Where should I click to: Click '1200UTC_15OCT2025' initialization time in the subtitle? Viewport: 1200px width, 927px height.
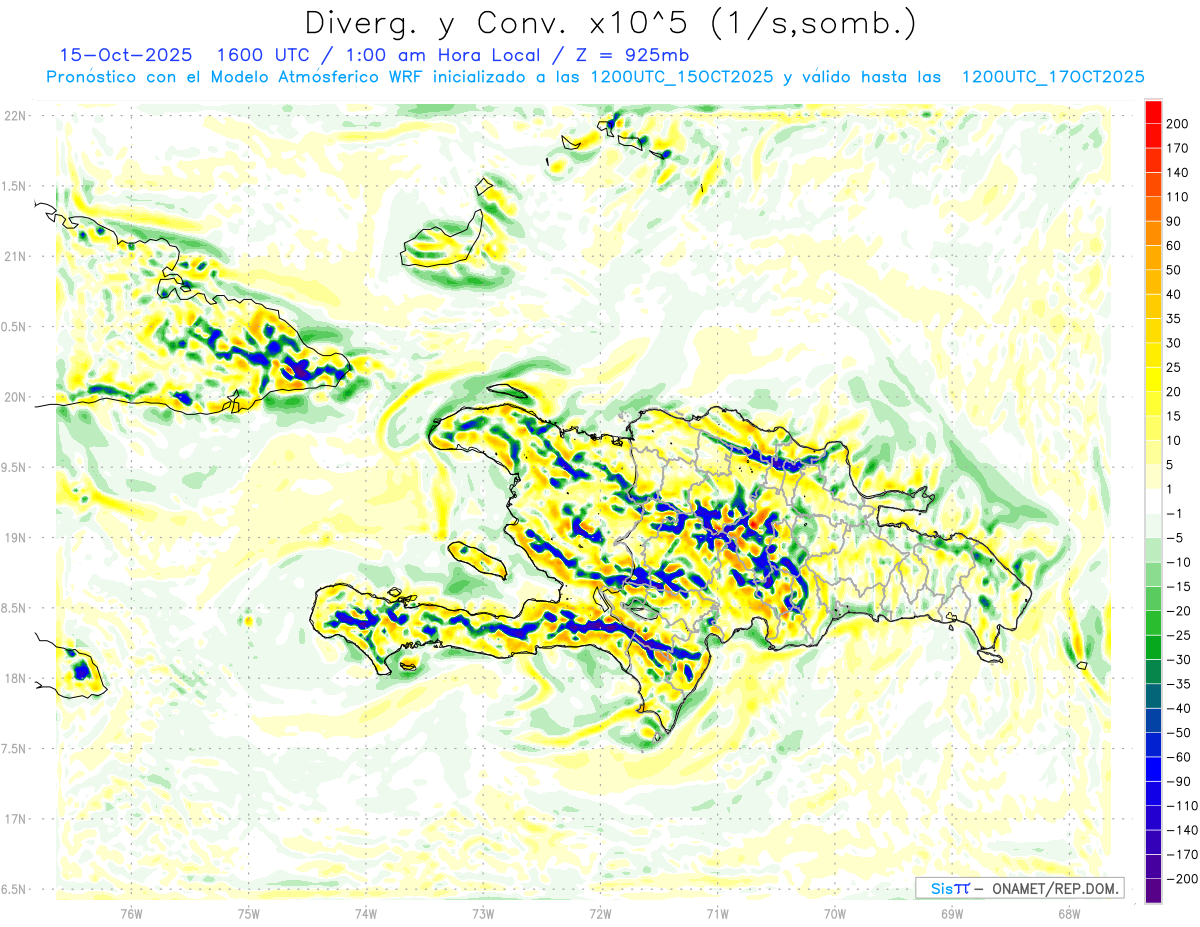[x=682, y=77]
